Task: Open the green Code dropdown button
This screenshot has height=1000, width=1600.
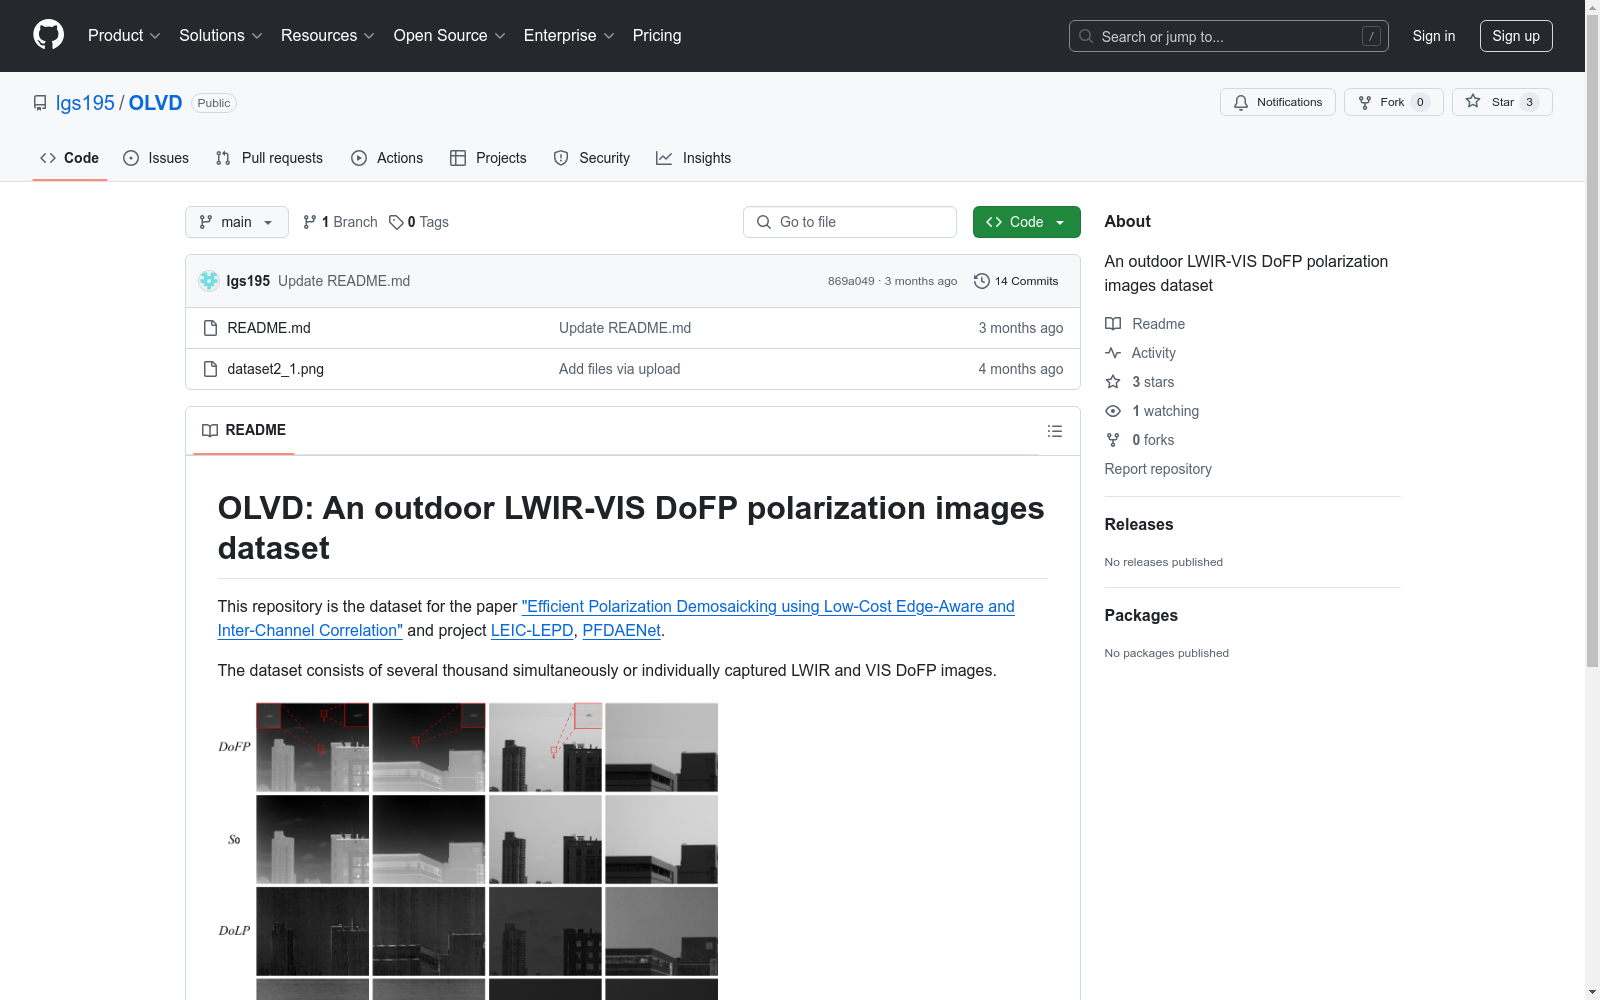Action: tap(1026, 222)
